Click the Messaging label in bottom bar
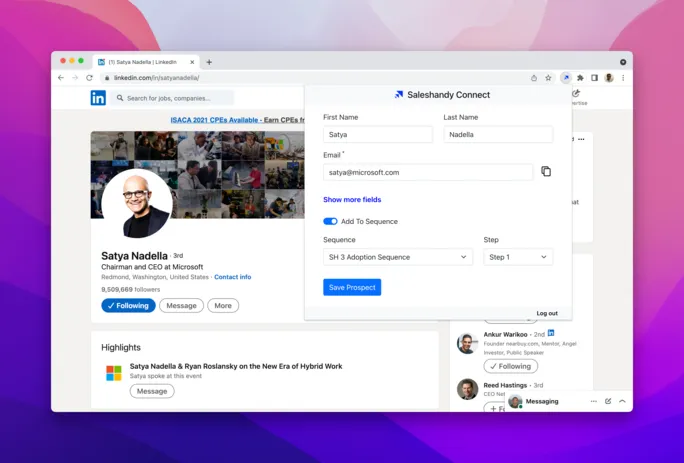The width and height of the screenshot is (684, 463). [x=542, y=401]
